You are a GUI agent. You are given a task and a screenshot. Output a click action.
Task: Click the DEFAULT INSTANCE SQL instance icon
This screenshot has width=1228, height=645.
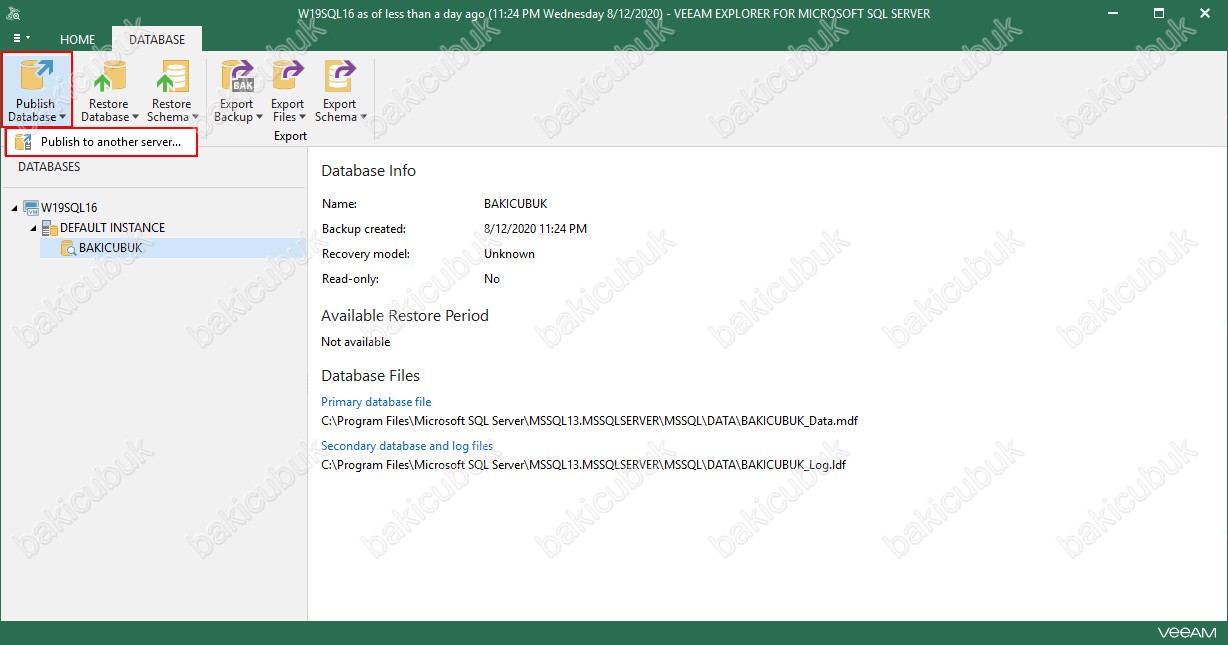click(50, 228)
